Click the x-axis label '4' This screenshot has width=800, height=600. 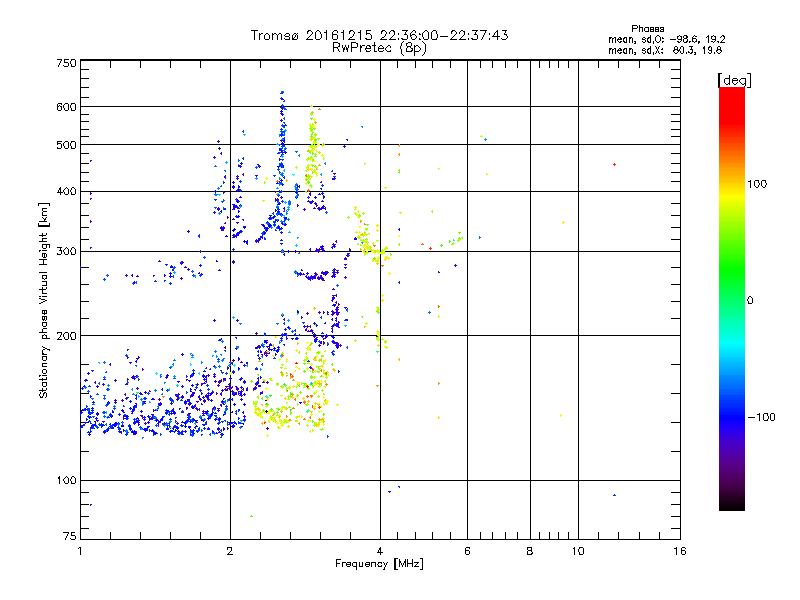380,551
